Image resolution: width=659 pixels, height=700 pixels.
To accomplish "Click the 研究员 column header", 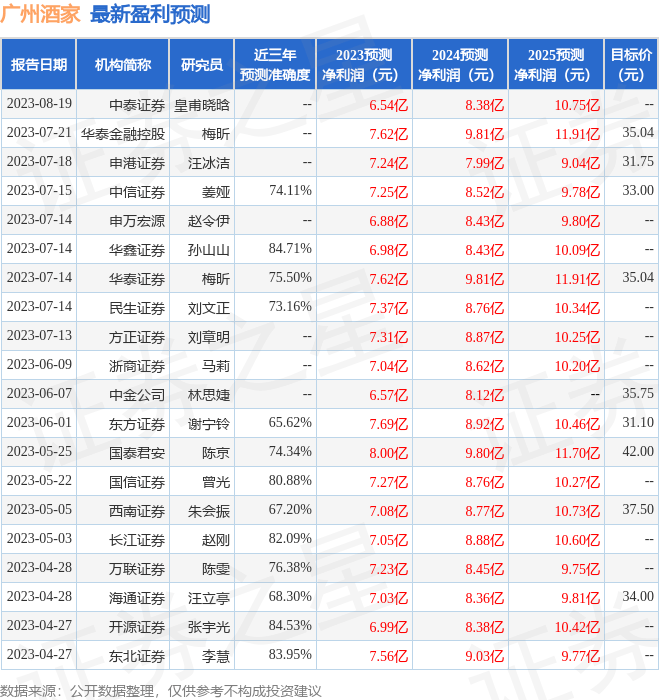I will (x=201, y=65).
